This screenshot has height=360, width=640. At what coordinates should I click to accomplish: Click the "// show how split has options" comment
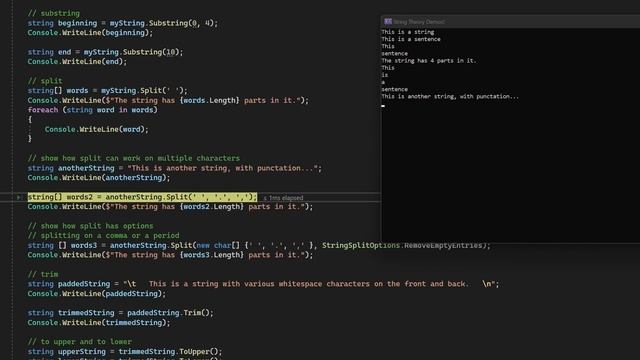point(91,226)
